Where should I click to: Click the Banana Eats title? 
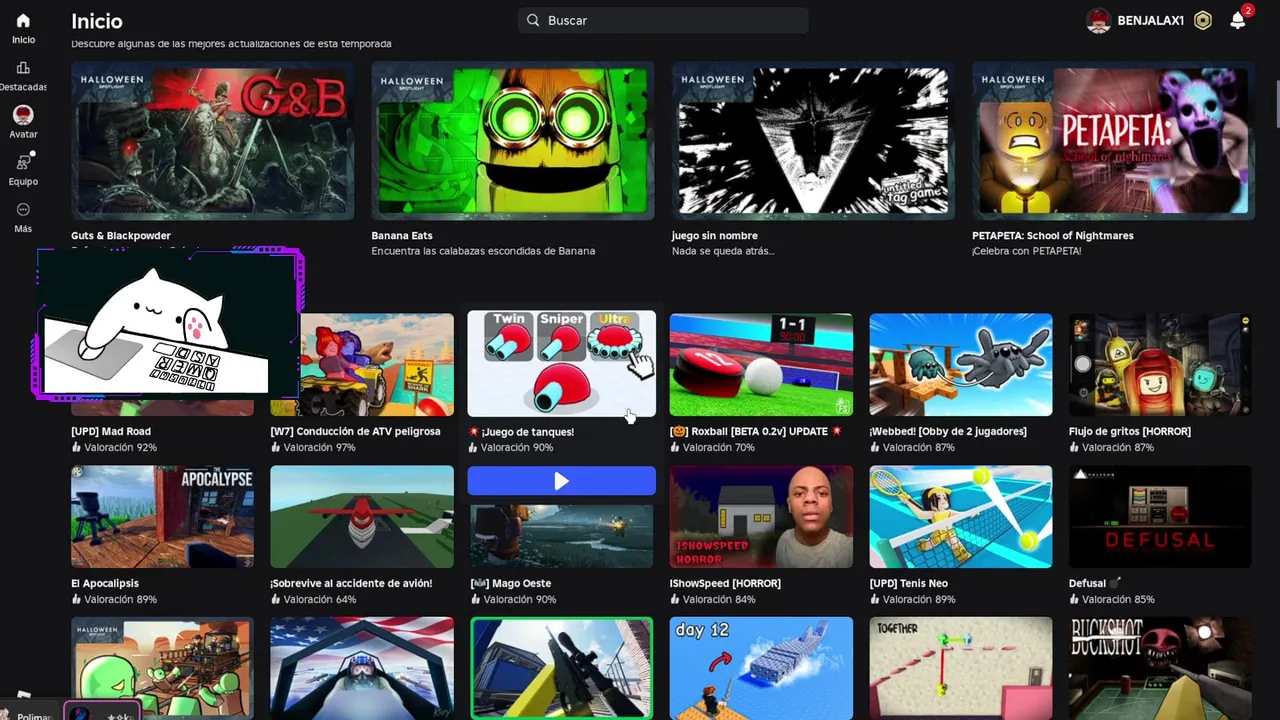tap(402, 236)
